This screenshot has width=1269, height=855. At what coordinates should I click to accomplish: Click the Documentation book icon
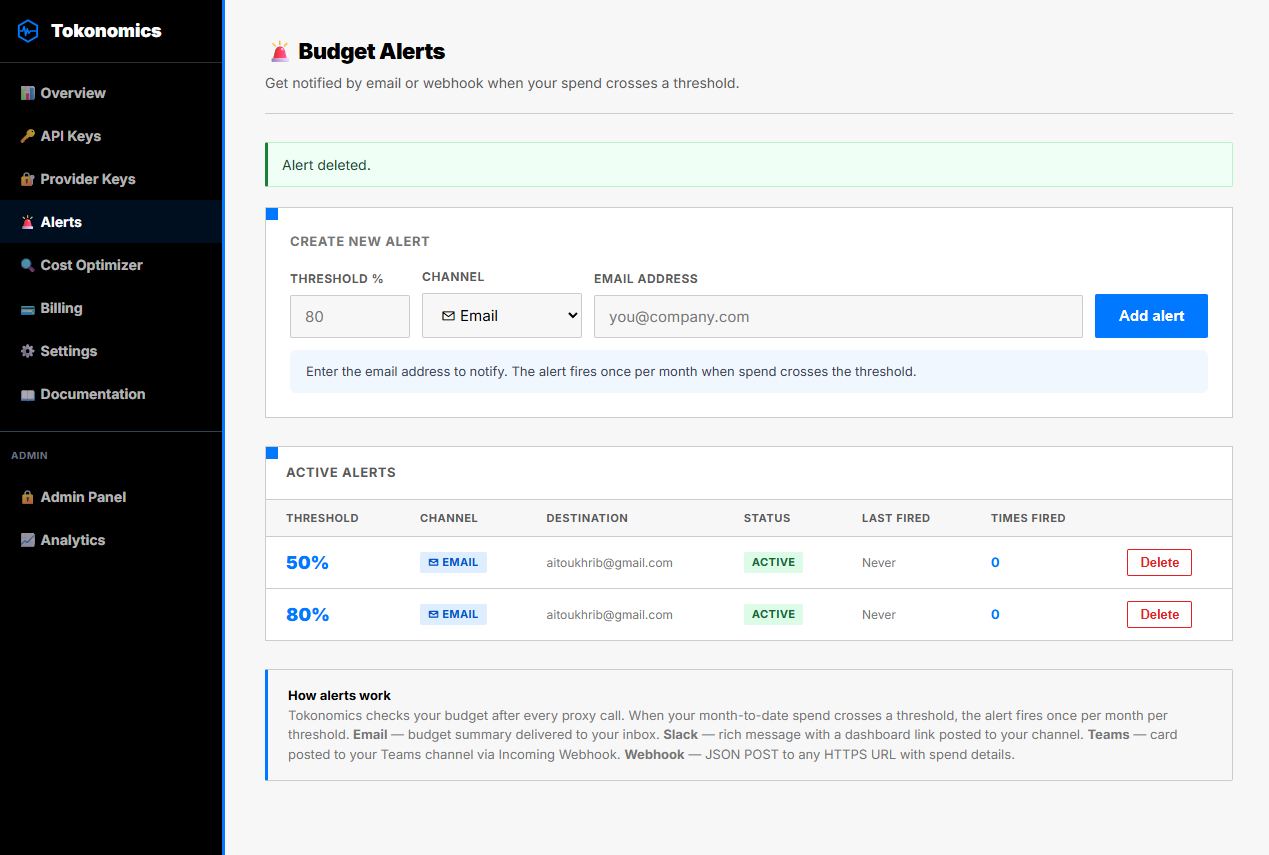click(x=28, y=394)
